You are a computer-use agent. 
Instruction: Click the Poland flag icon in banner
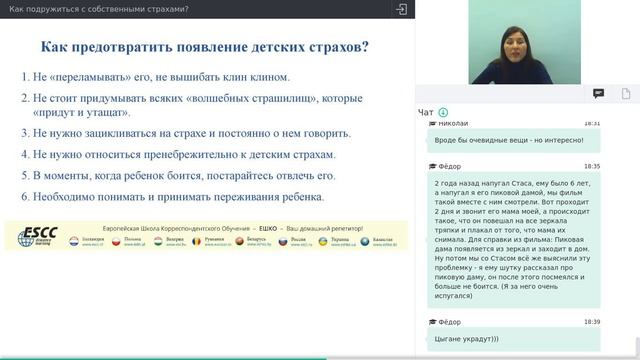tap(116, 241)
